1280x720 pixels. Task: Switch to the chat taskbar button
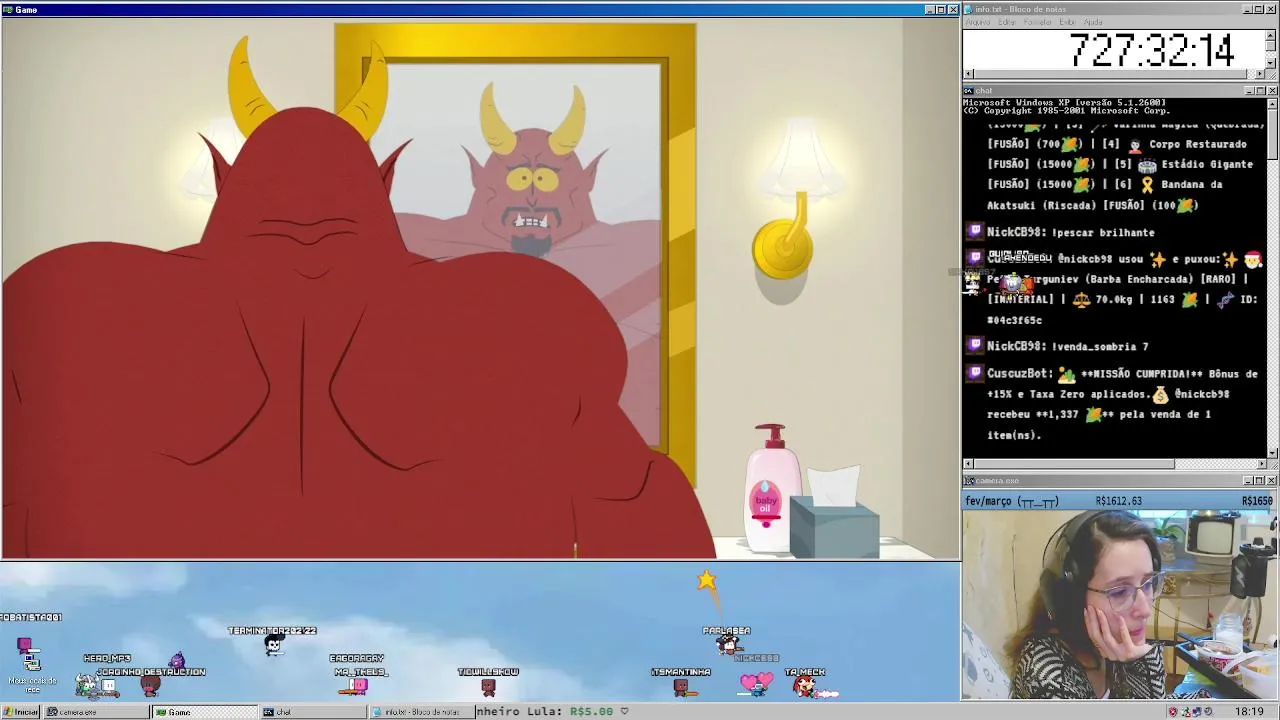tap(313, 712)
